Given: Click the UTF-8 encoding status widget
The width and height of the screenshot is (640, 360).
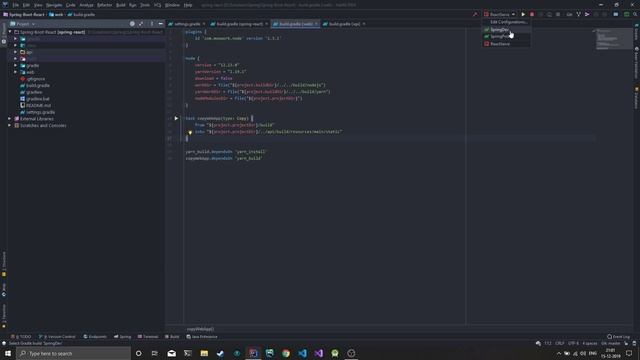Looking at the screenshot, I should point(573,343).
